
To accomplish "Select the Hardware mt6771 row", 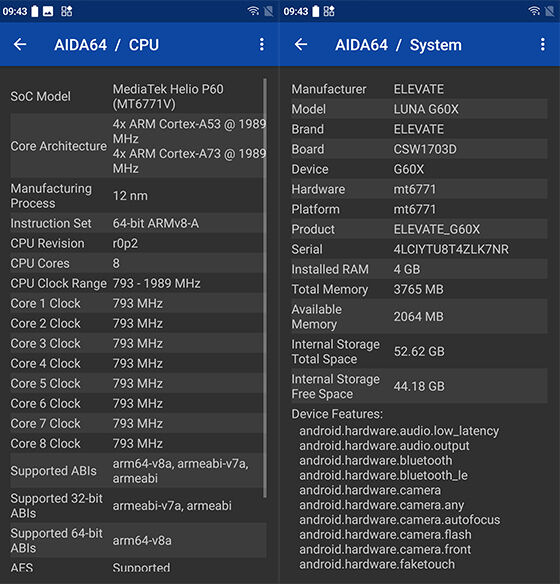I will (419, 189).
